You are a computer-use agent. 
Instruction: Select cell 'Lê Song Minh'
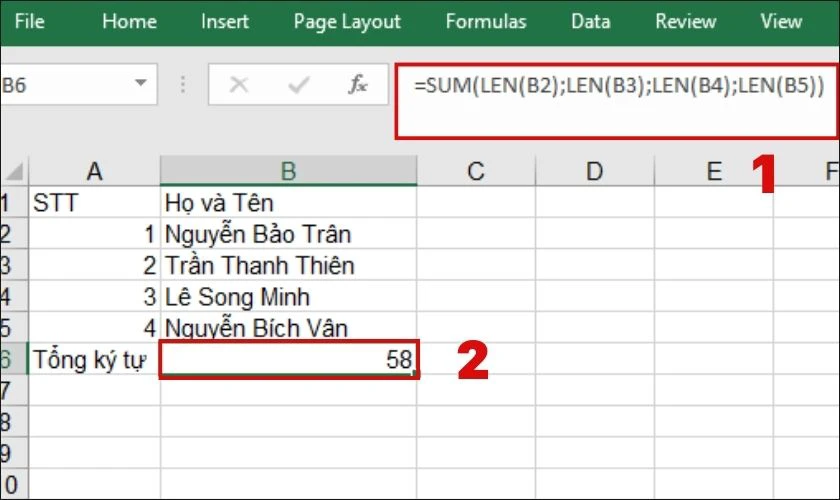pos(288,296)
